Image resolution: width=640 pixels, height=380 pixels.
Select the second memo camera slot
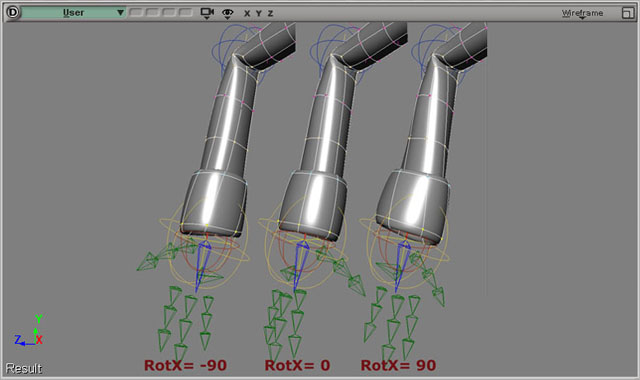[152, 13]
